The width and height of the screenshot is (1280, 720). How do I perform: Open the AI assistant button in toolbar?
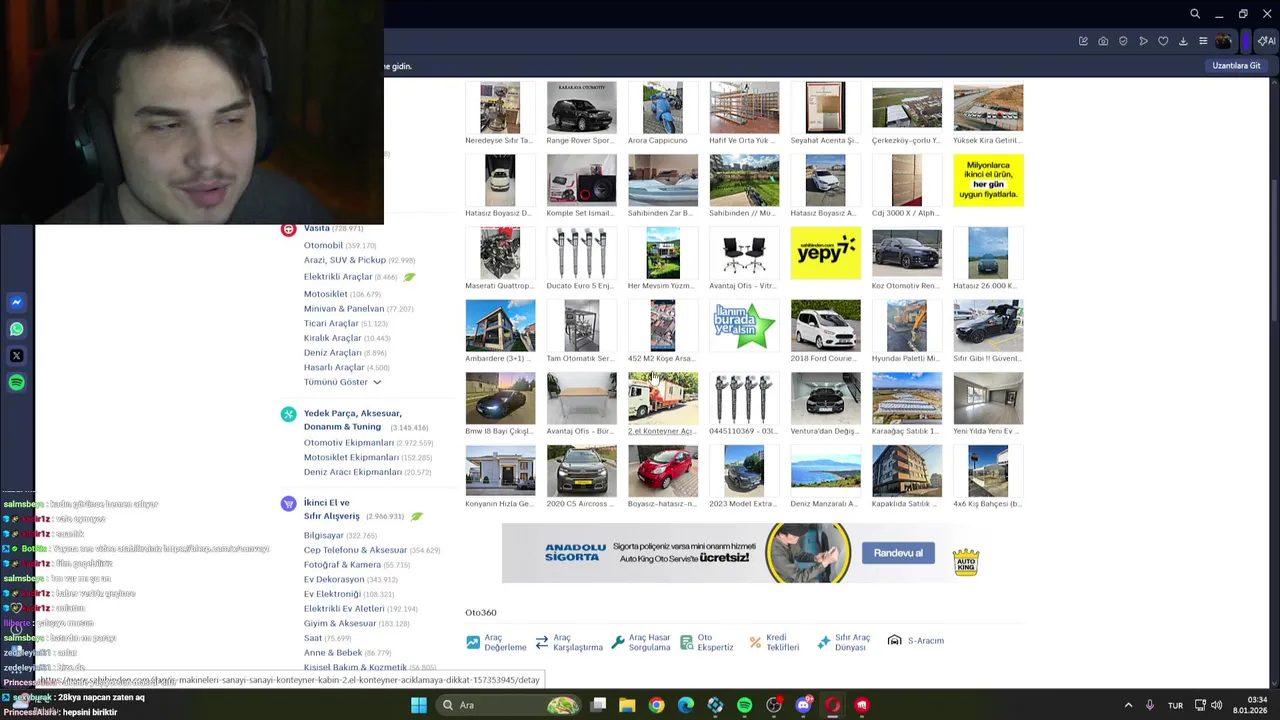1267,41
